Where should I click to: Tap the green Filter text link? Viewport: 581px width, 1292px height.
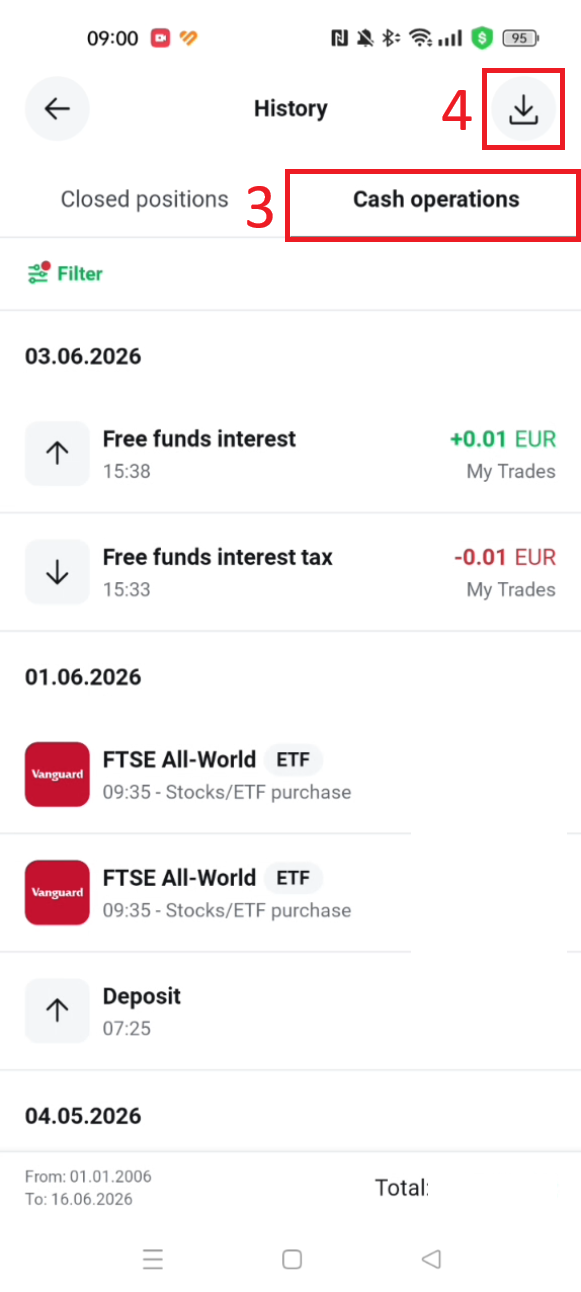coord(80,273)
